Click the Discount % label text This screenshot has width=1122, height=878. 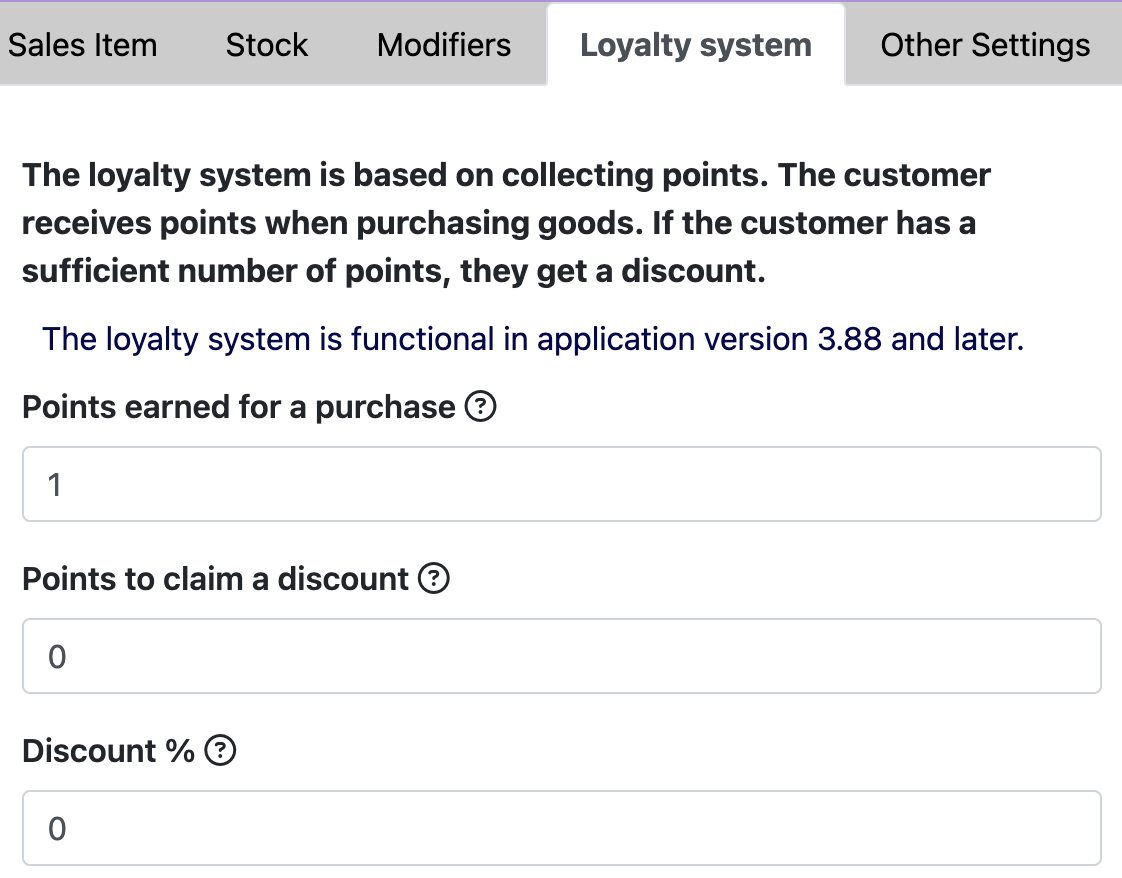click(x=109, y=751)
